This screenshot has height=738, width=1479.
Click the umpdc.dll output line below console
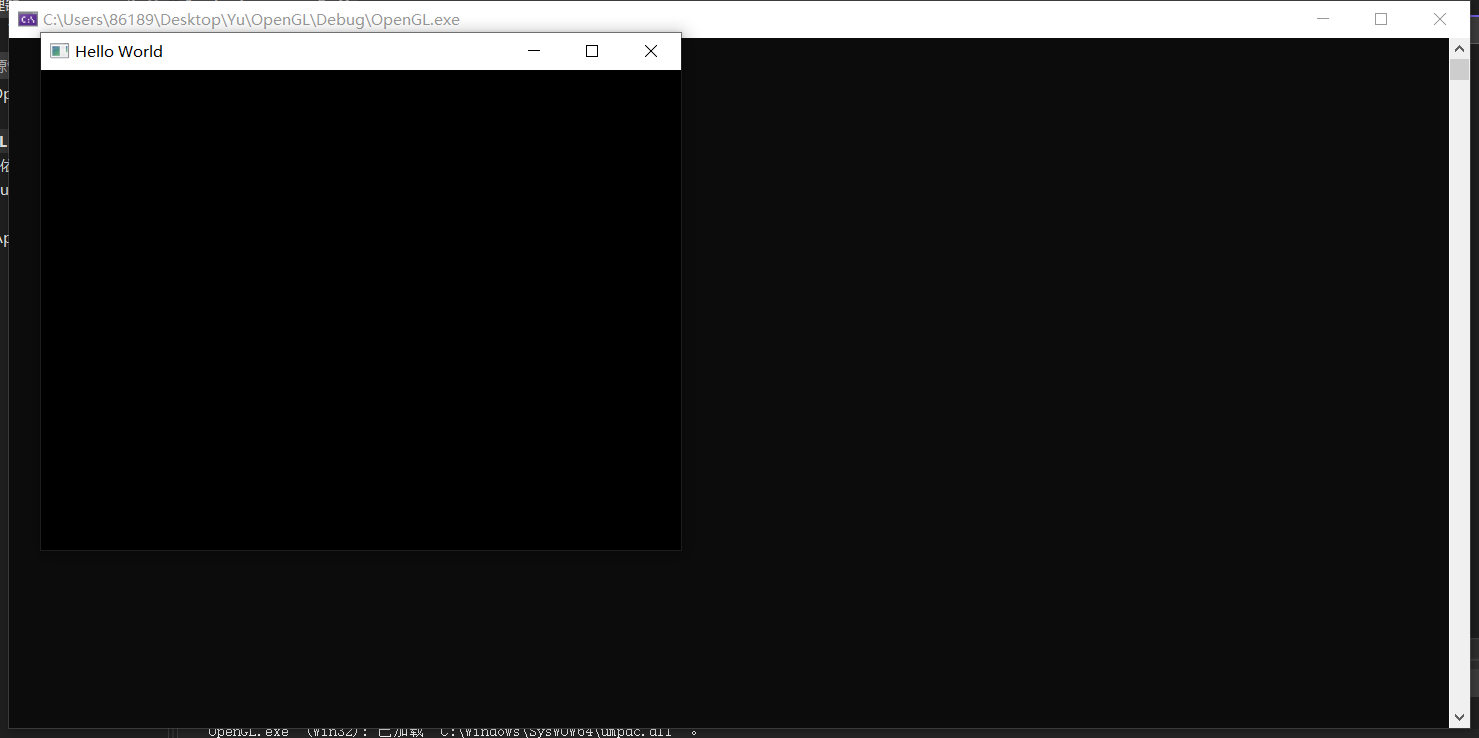450,732
